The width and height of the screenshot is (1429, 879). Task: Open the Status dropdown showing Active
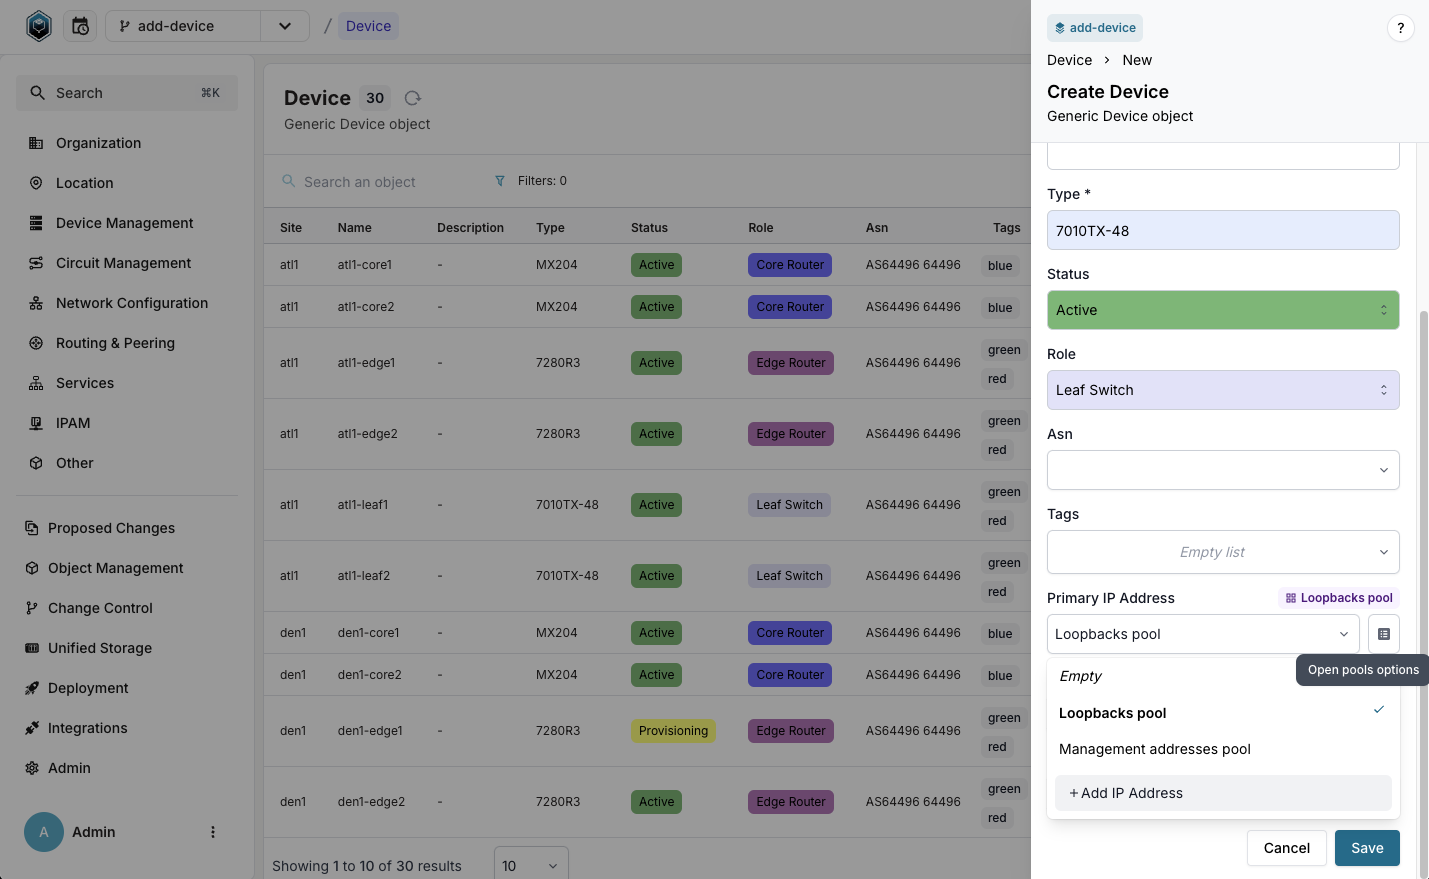(1222, 310)
